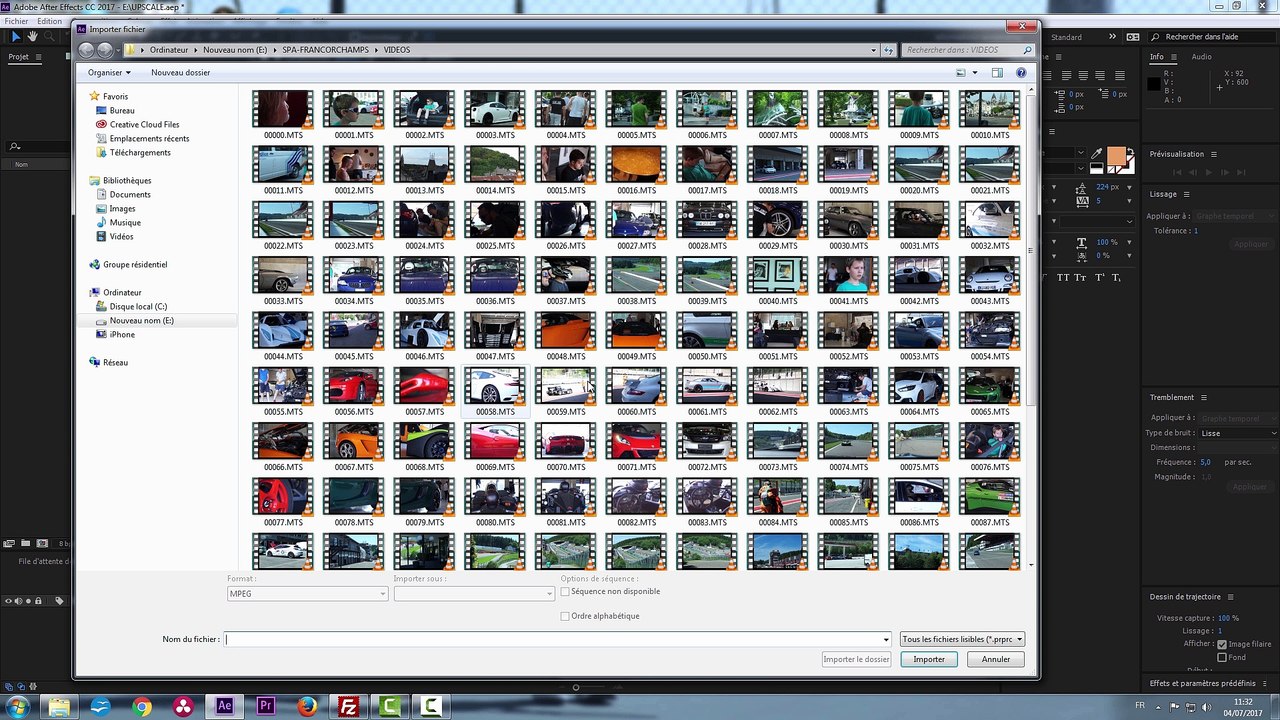This screenshot has height=720, width=1280.
Task: Open the Edition menu
Action: coord(50,21)
